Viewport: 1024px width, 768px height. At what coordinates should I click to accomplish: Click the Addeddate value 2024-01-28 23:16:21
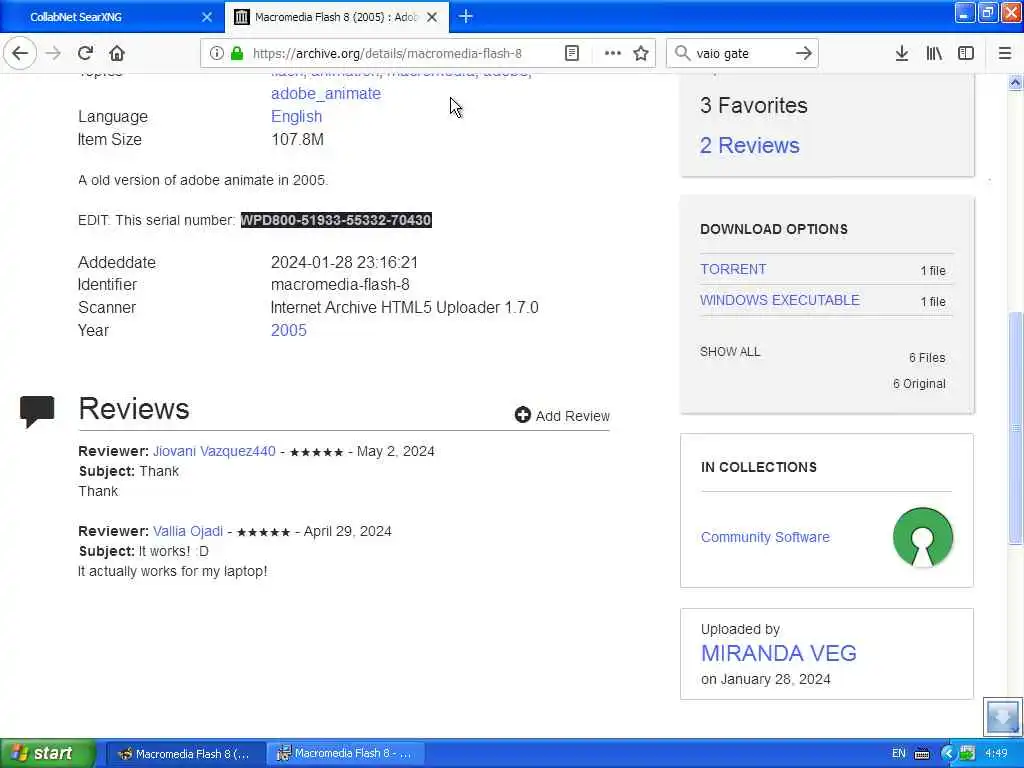tap(344, 263)
